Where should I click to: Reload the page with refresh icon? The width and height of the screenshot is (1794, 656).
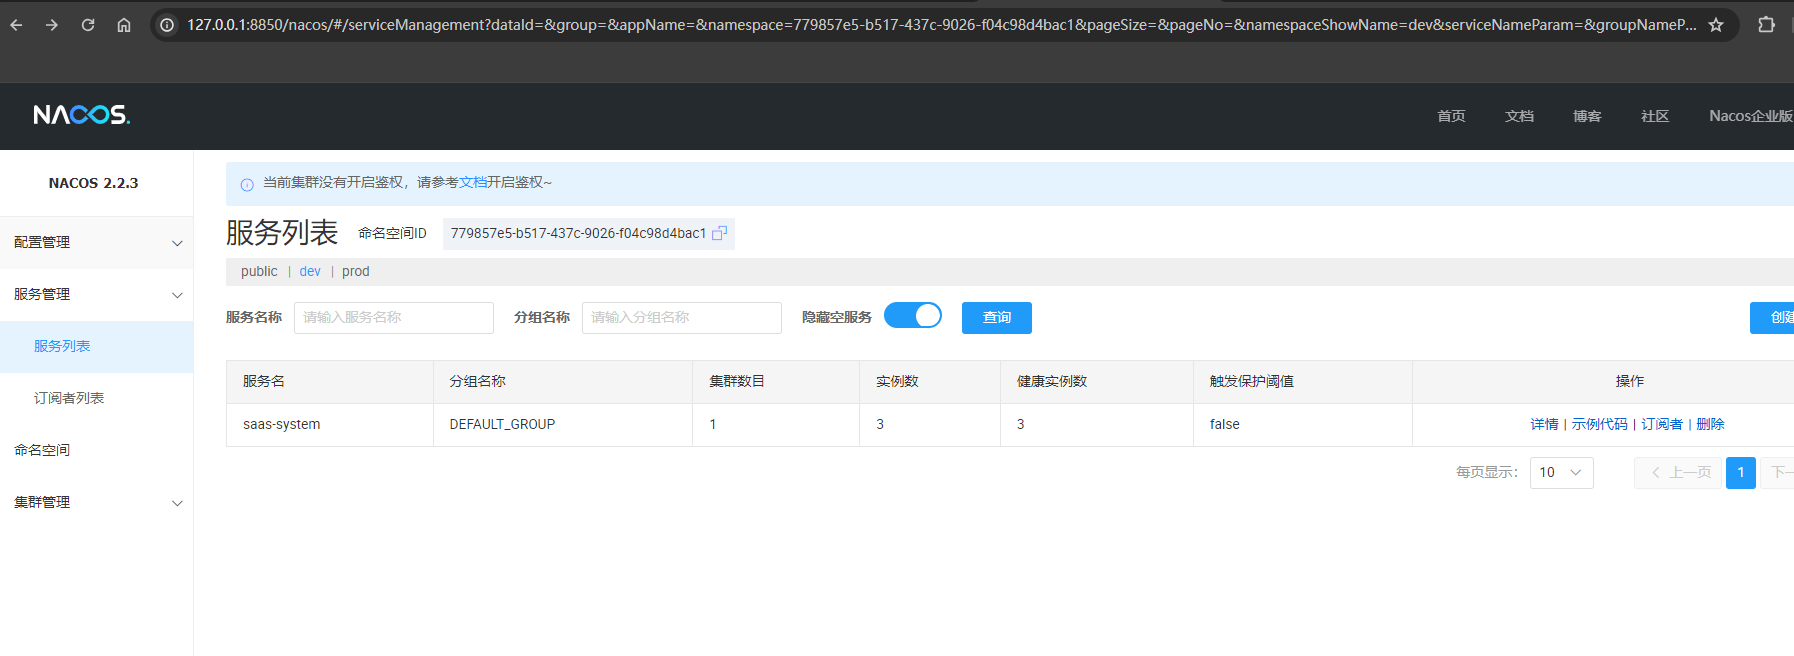coord(88,25)
